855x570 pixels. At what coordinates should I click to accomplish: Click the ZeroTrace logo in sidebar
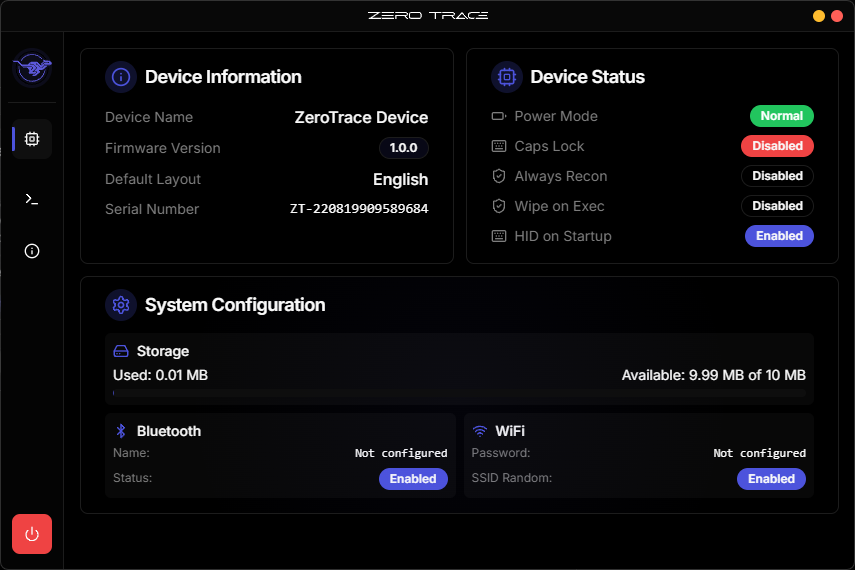[x=32, y=68]
